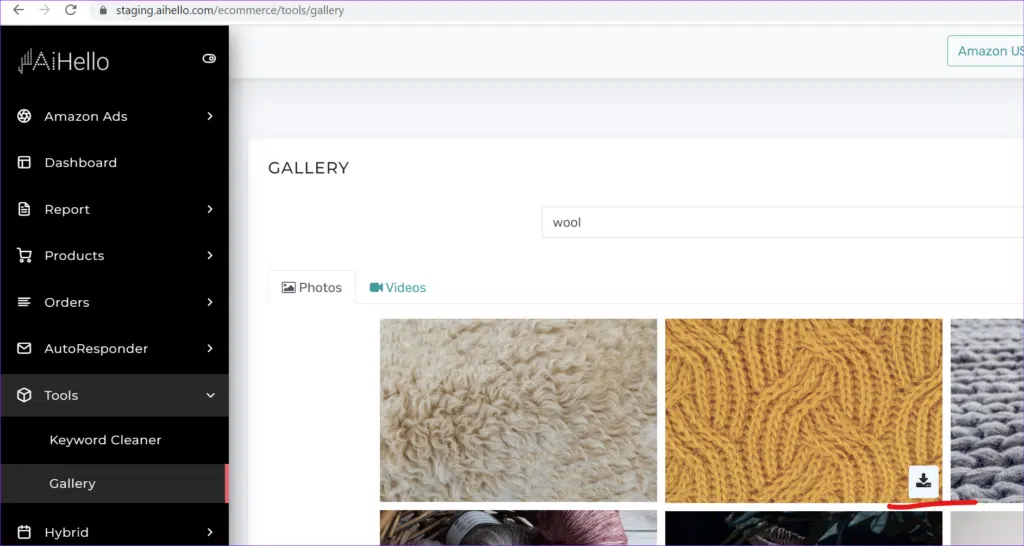1024x546 pixels.
Task: Click the Amazon US marketplace button
Action: (x=986, y=51)
